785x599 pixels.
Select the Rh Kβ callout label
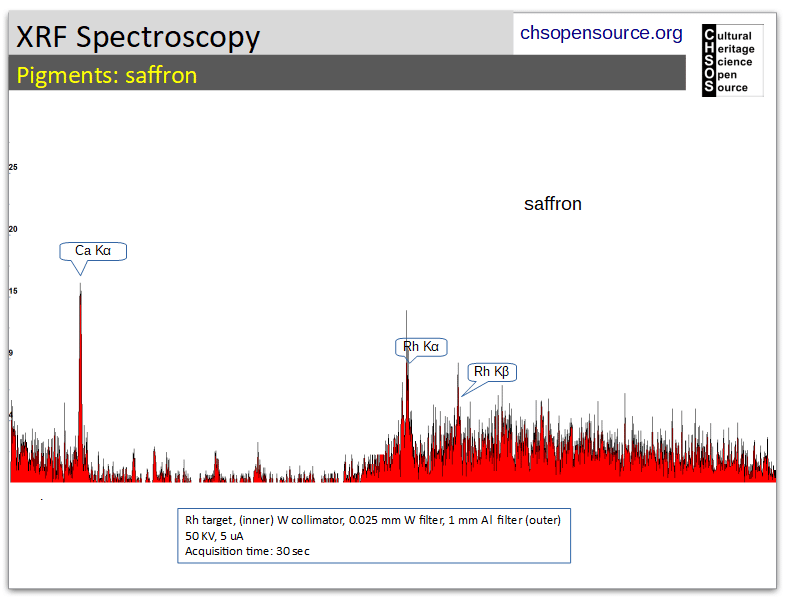pyautogui.click(x=492, y=372)
